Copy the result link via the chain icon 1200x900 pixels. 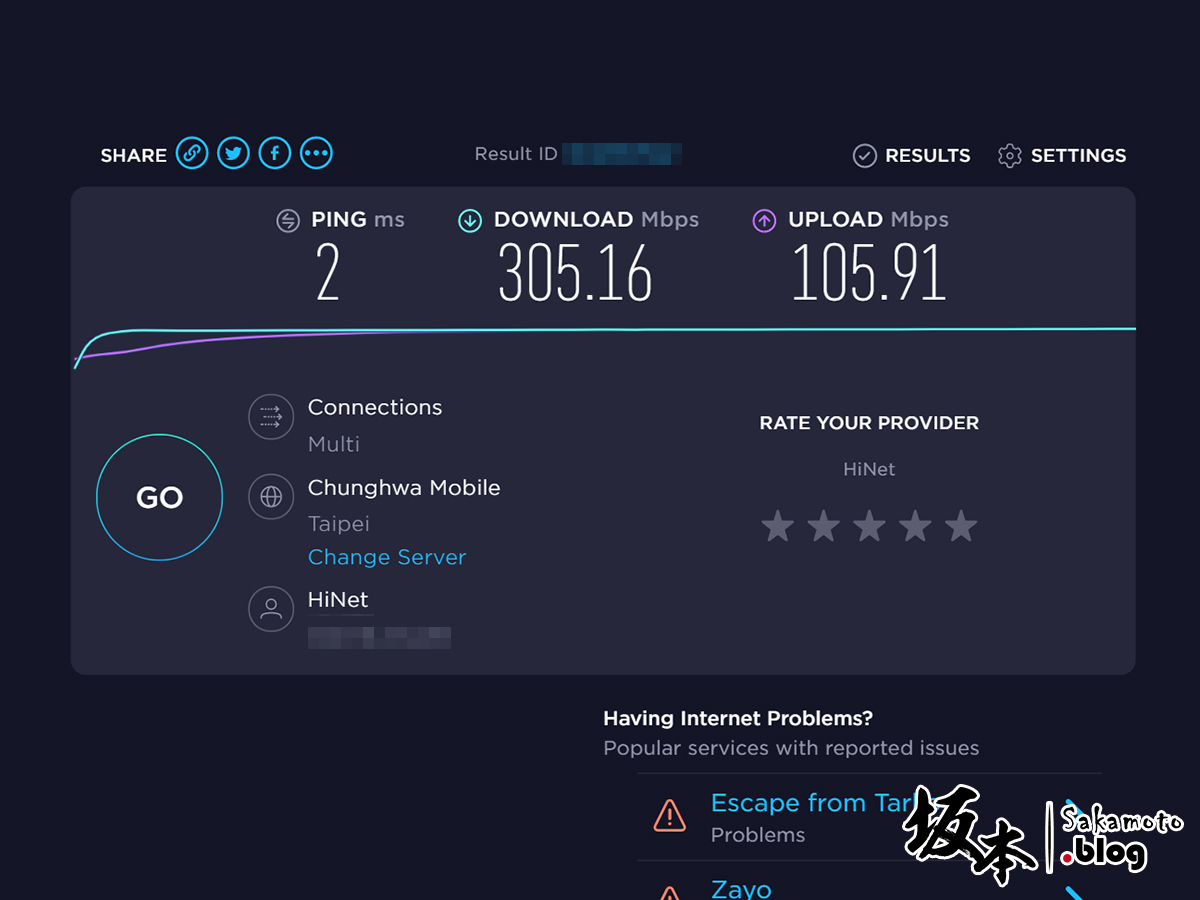(x=192, y=154)
